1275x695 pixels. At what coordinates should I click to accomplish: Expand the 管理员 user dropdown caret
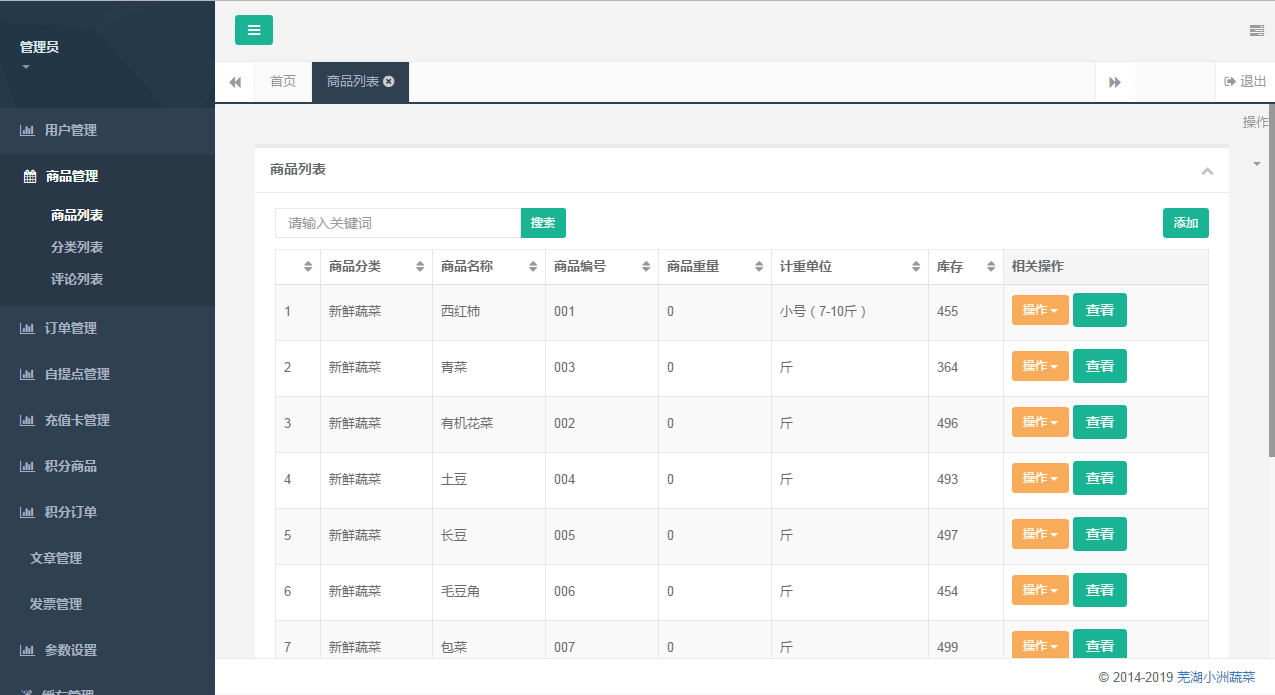pyautogui.click(x=26, y=67)
